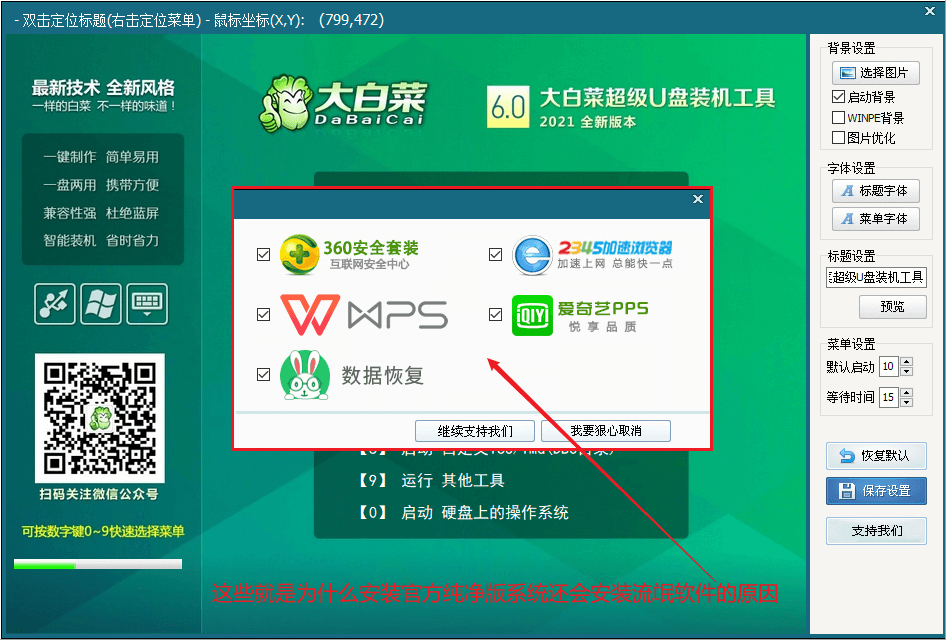The width and height of the screenshot is (946, 640).
Task: Uncheck the 360安全套装 checkbox
Action: (264, 255)
